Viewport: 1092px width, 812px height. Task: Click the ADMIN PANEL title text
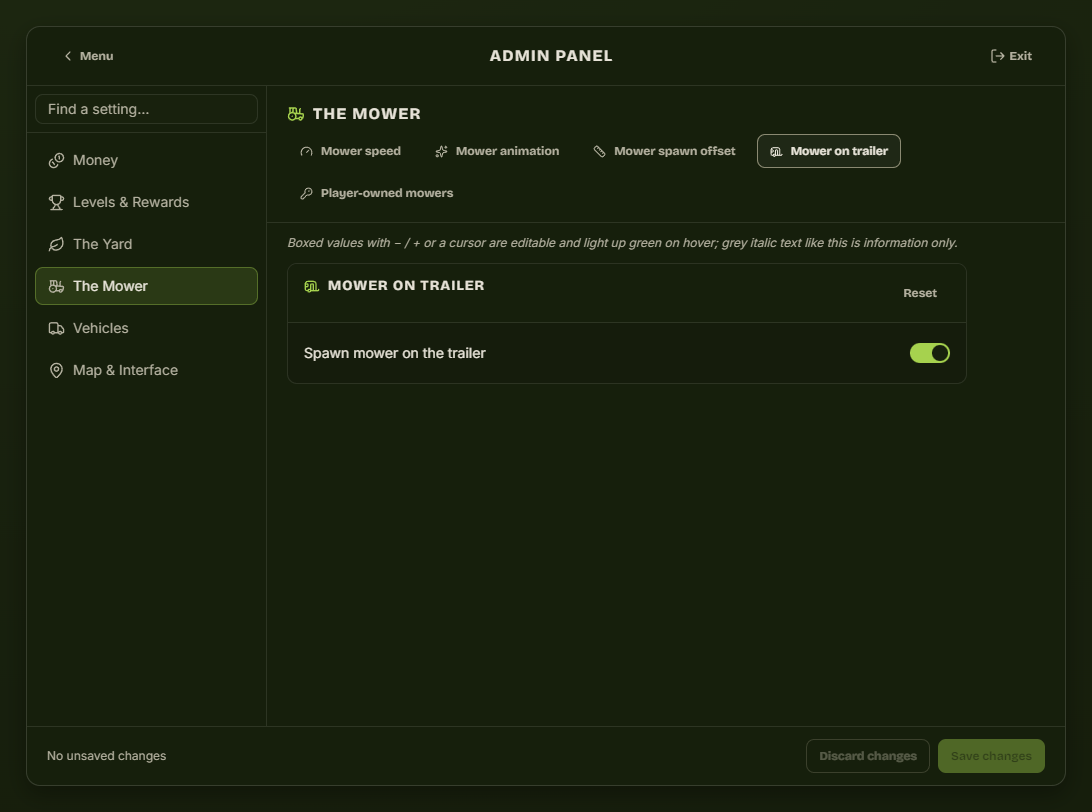(551, 56)
